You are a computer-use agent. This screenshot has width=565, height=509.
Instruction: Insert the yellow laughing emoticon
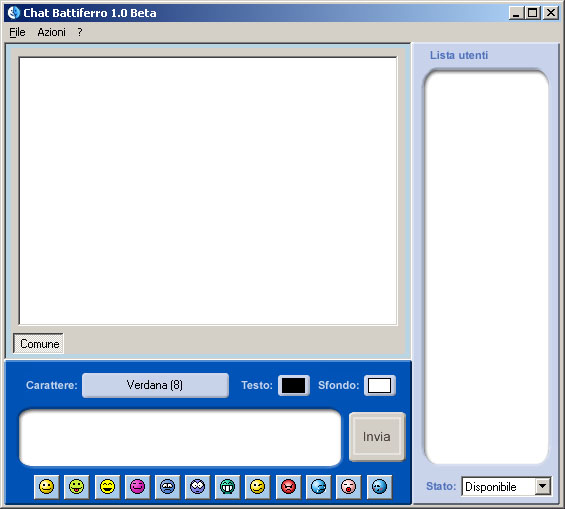click(107, 487)
